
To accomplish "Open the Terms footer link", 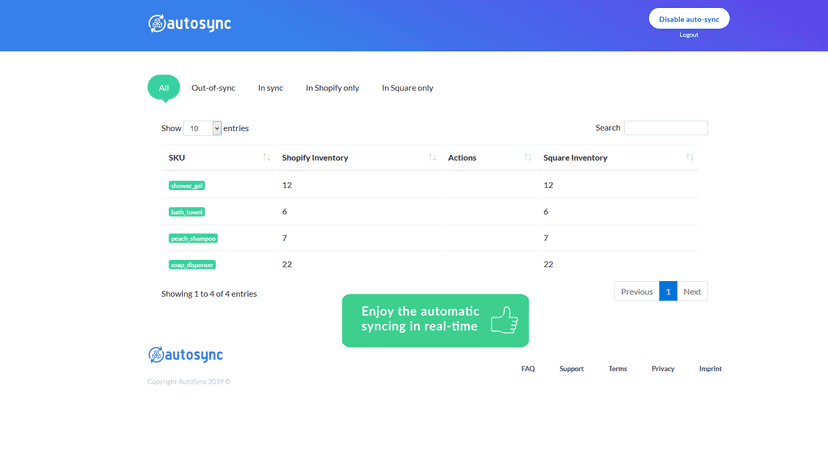I will click(617, 369).
